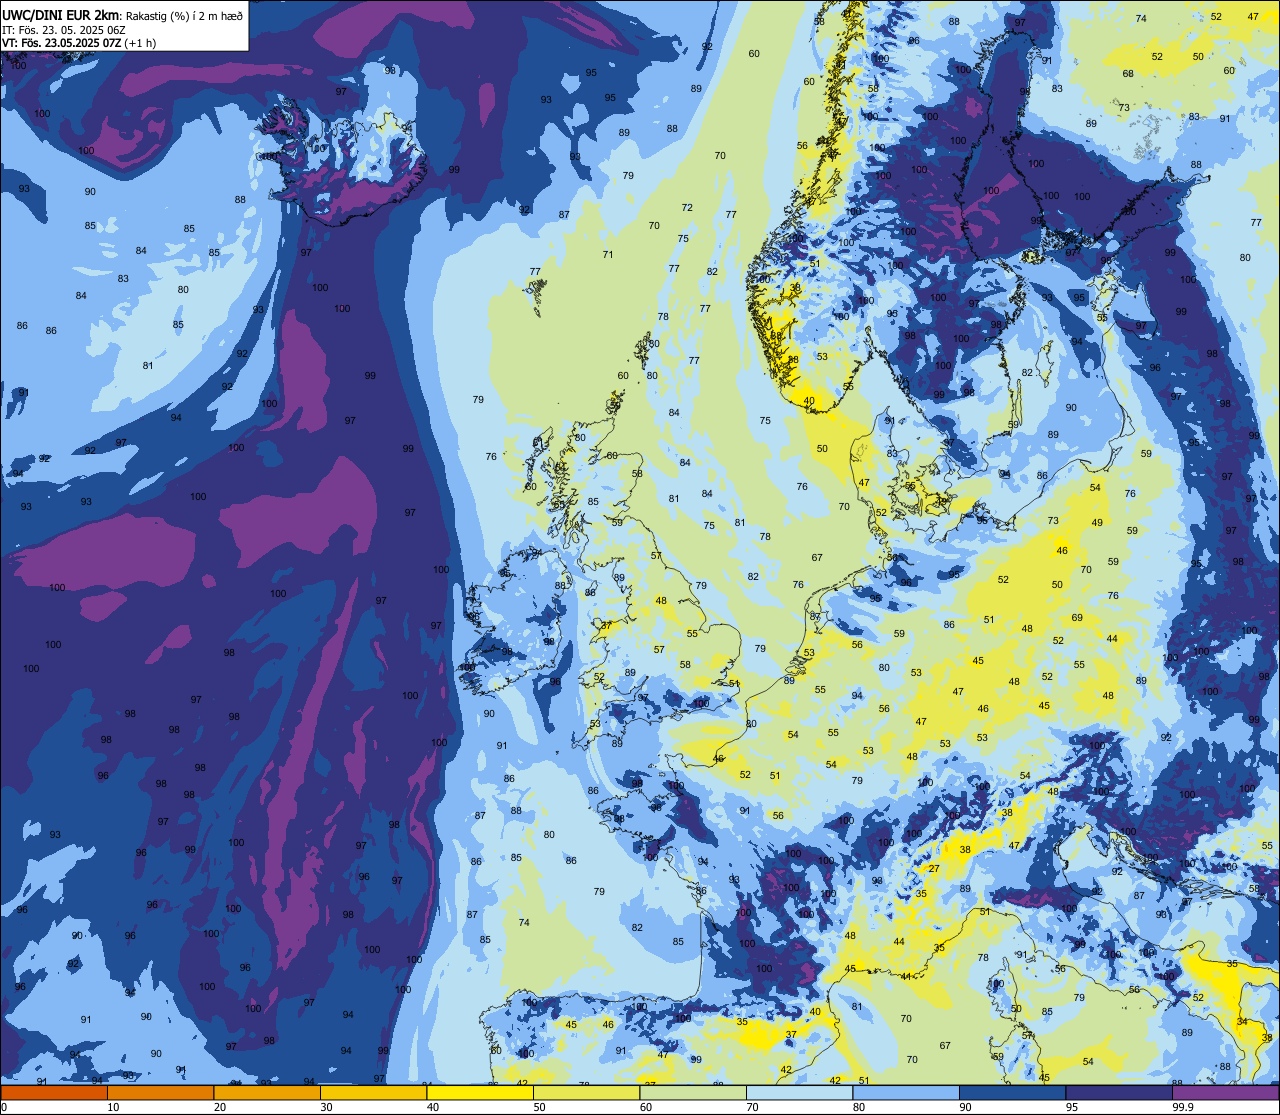Click the 90–95% dark blue legend swatch

1013,1093
